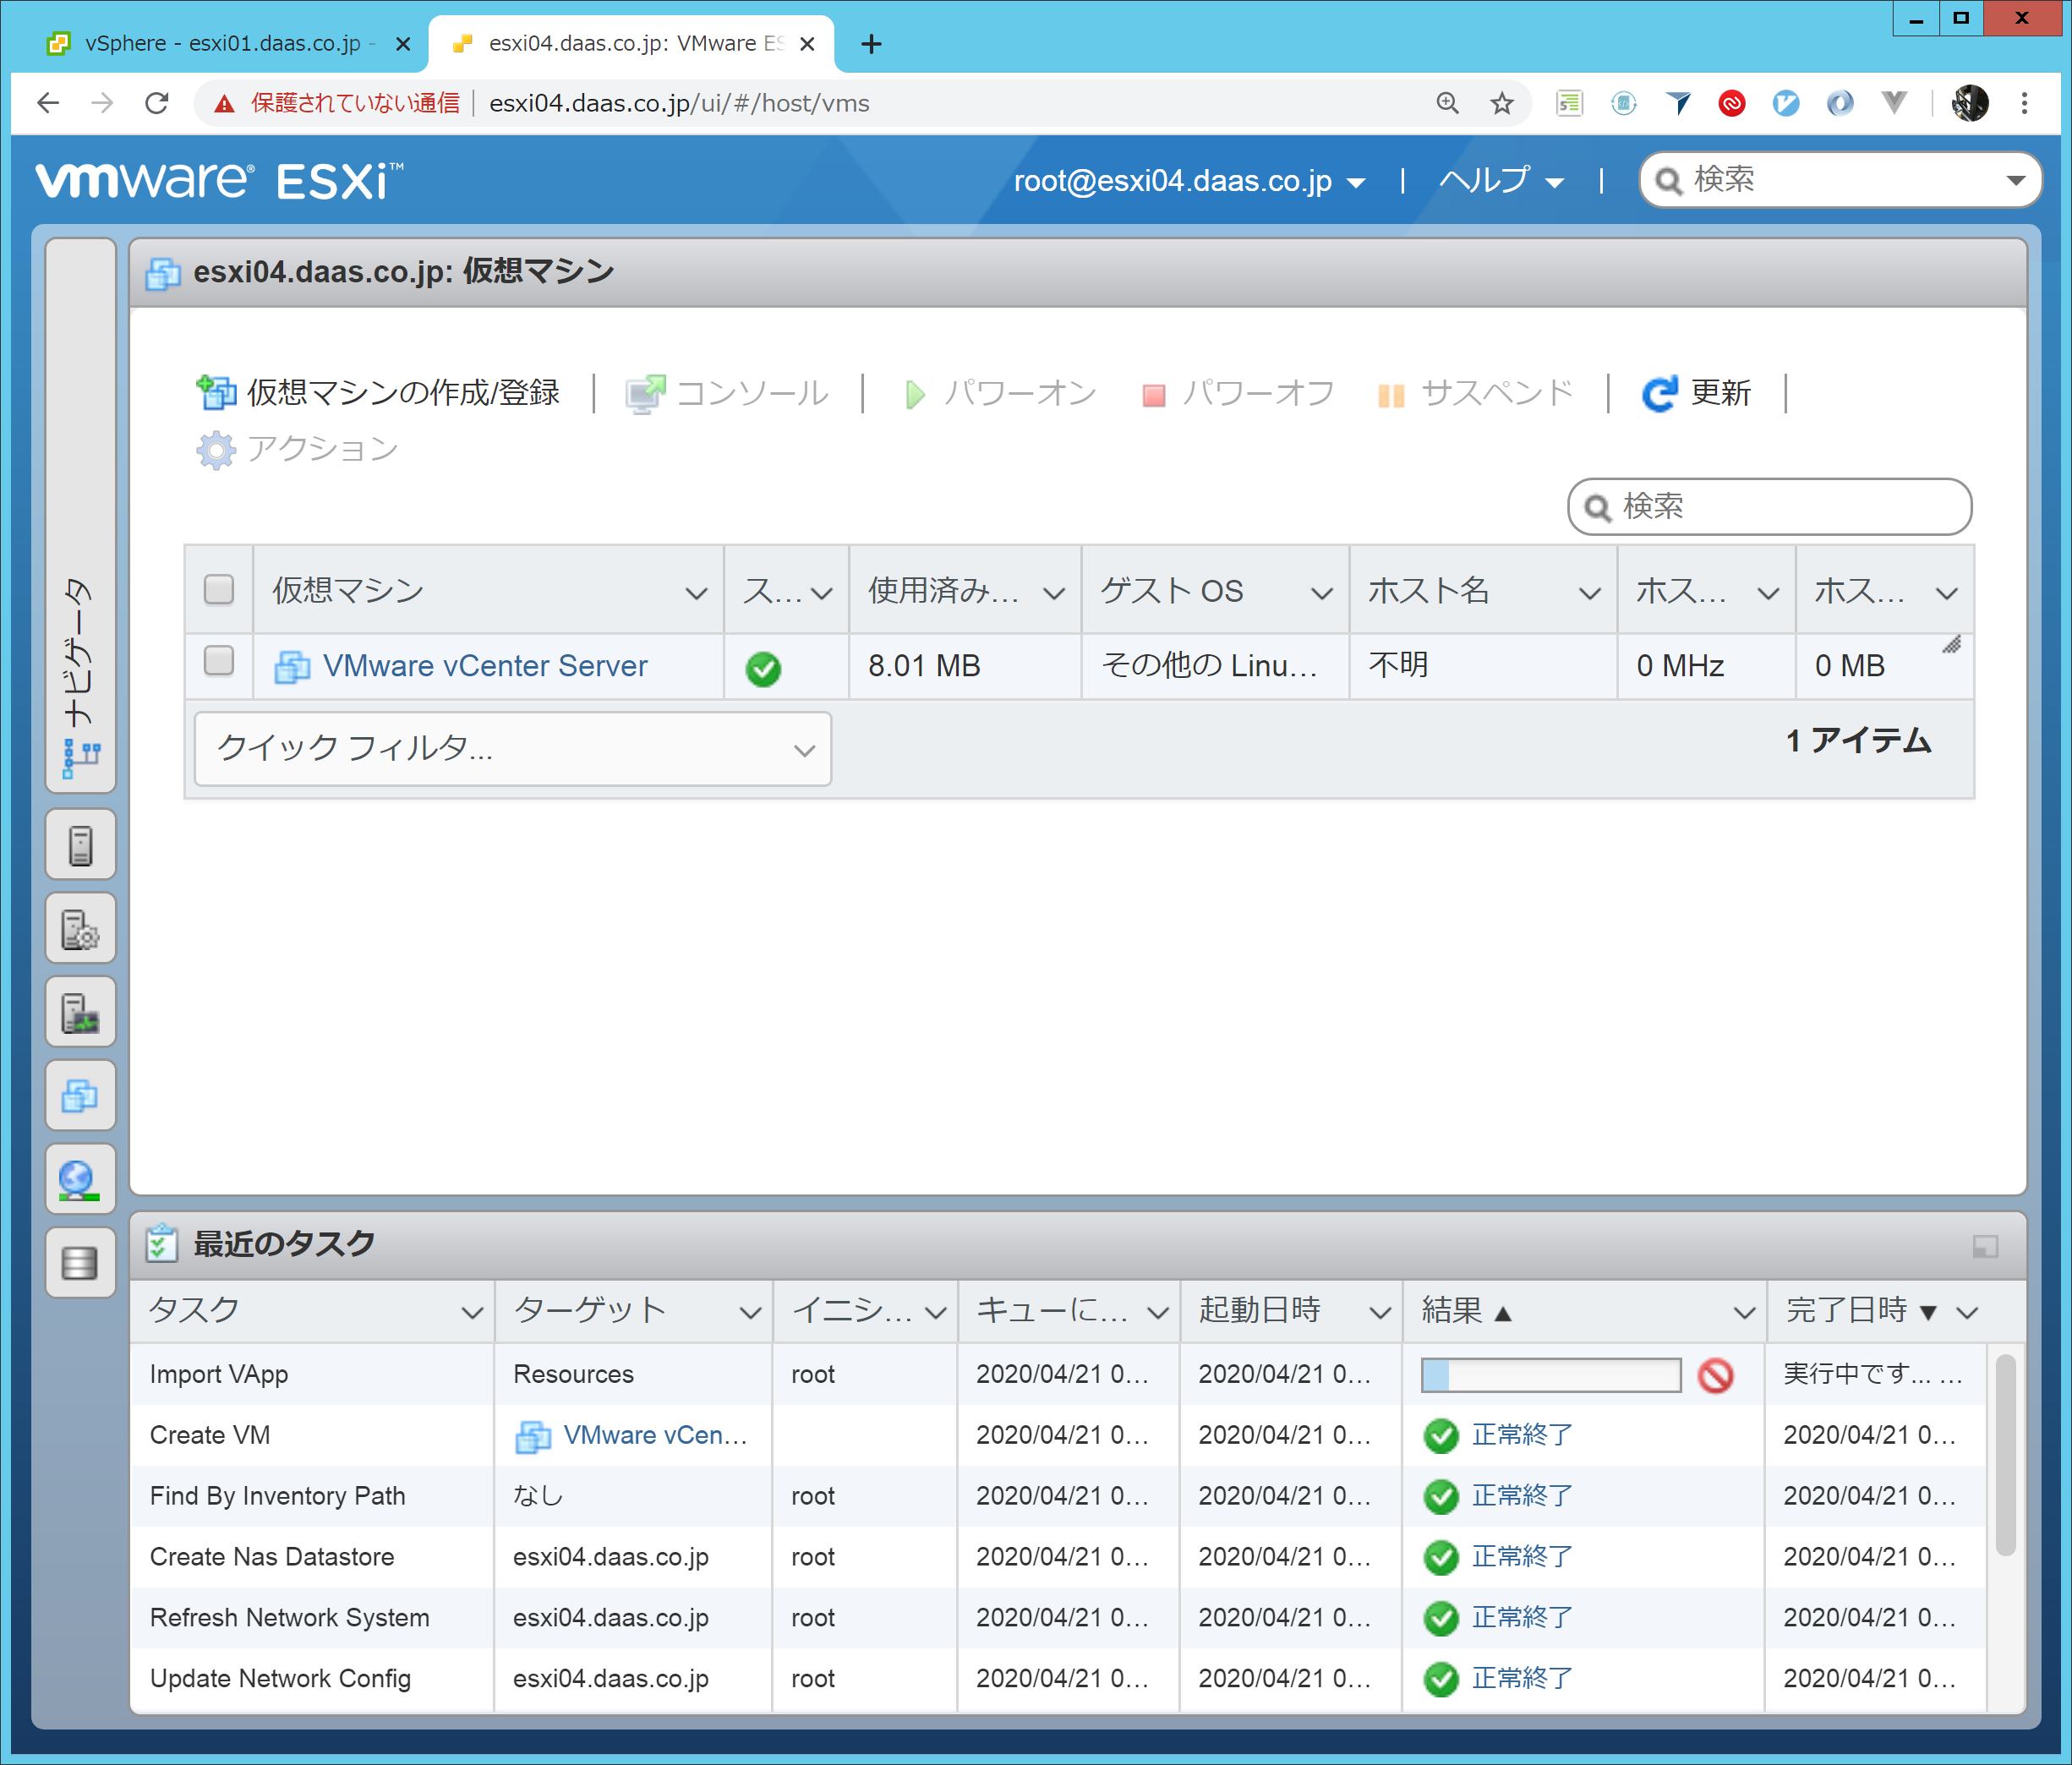Viewport: 2072px width, 1765px height.
Task: Close the vSphere esxi01 browser tab
Action: [403, 44]
